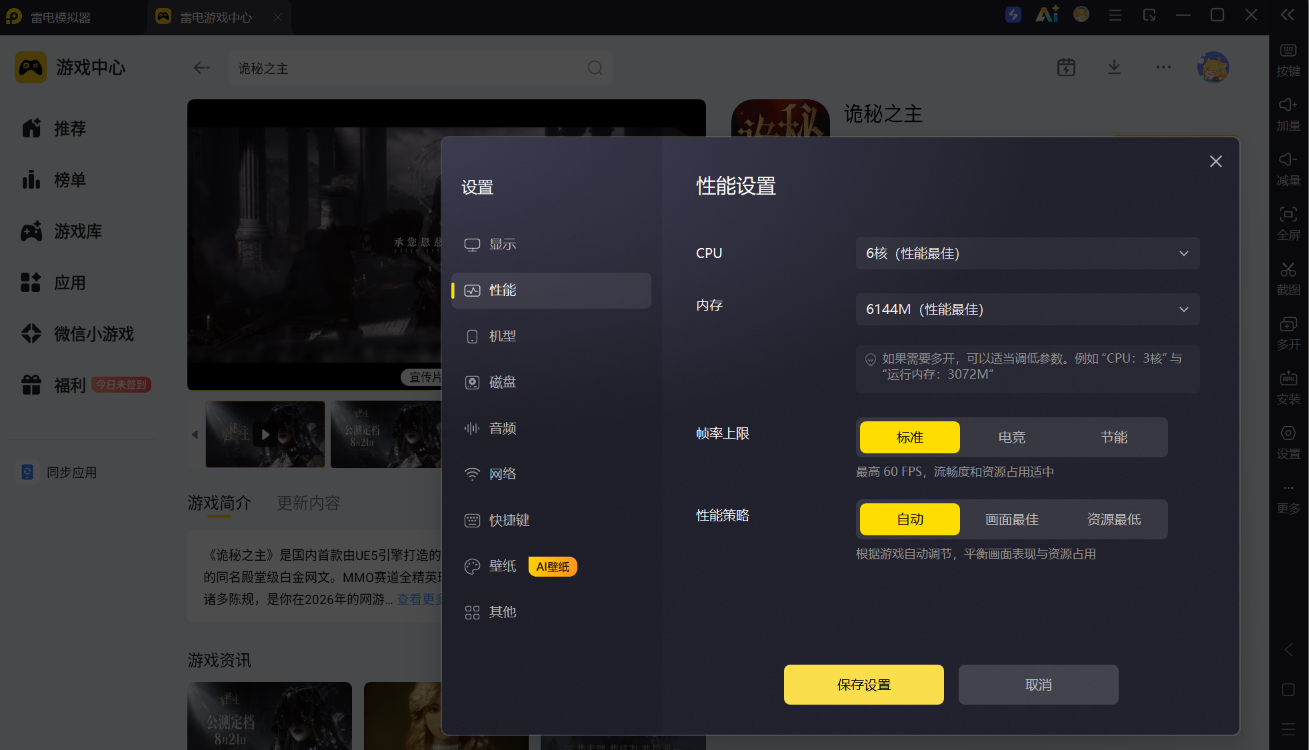Collapse the right toolbar with the double-chevron
Viewport: 1309px width, 750px height.
(x=1288, y=15)
